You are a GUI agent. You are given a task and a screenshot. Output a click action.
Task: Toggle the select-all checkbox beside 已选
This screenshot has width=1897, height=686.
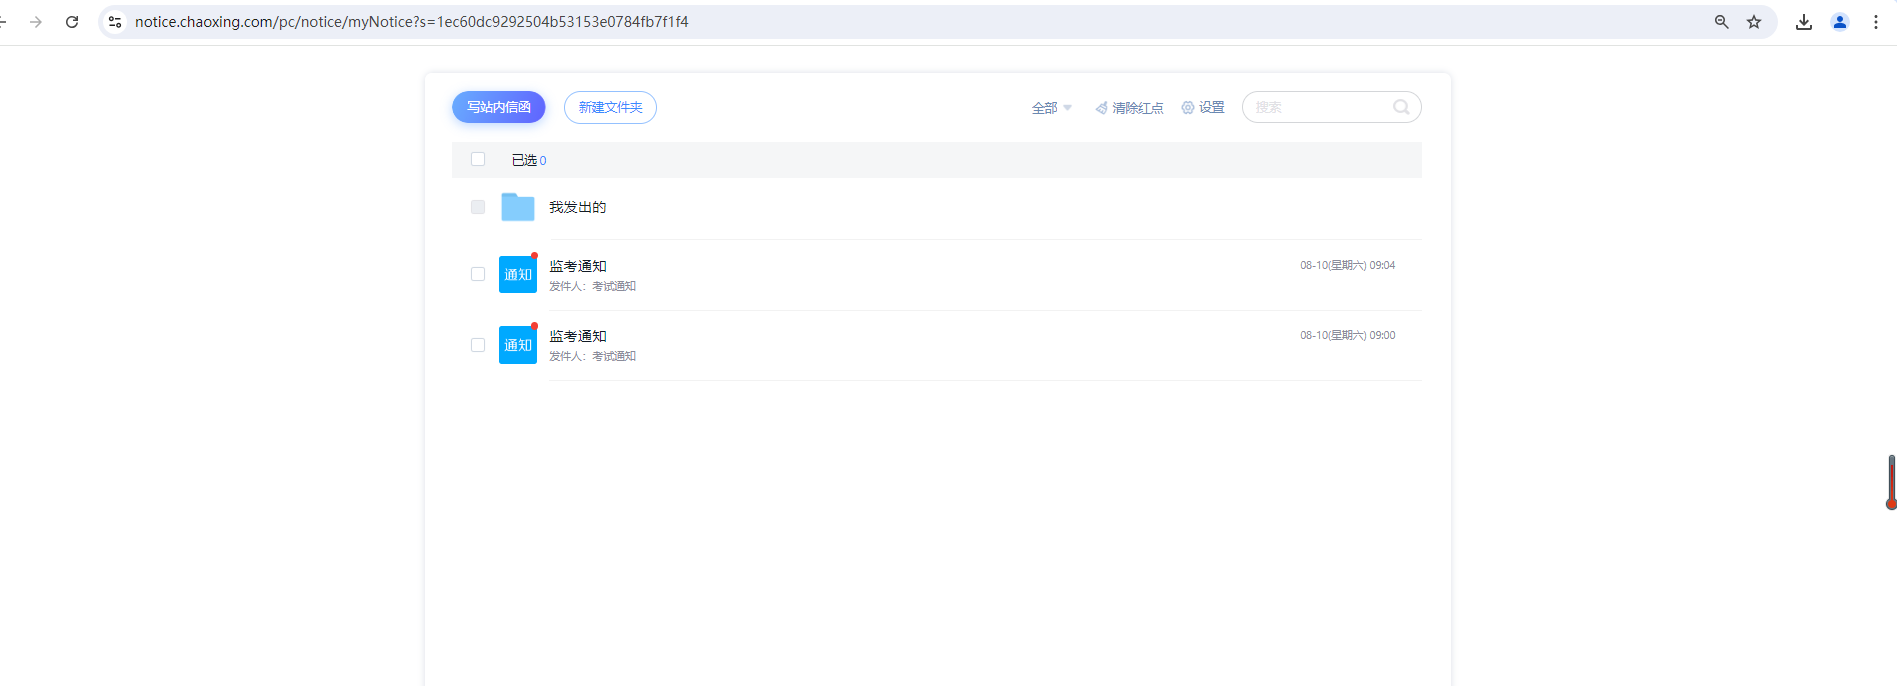pyautogui.click(x=478, y=159)
